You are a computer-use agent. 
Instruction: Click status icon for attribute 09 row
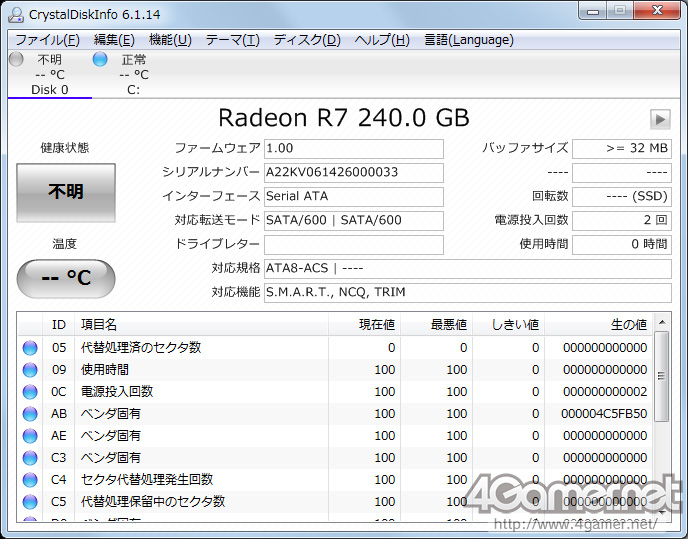30,370
